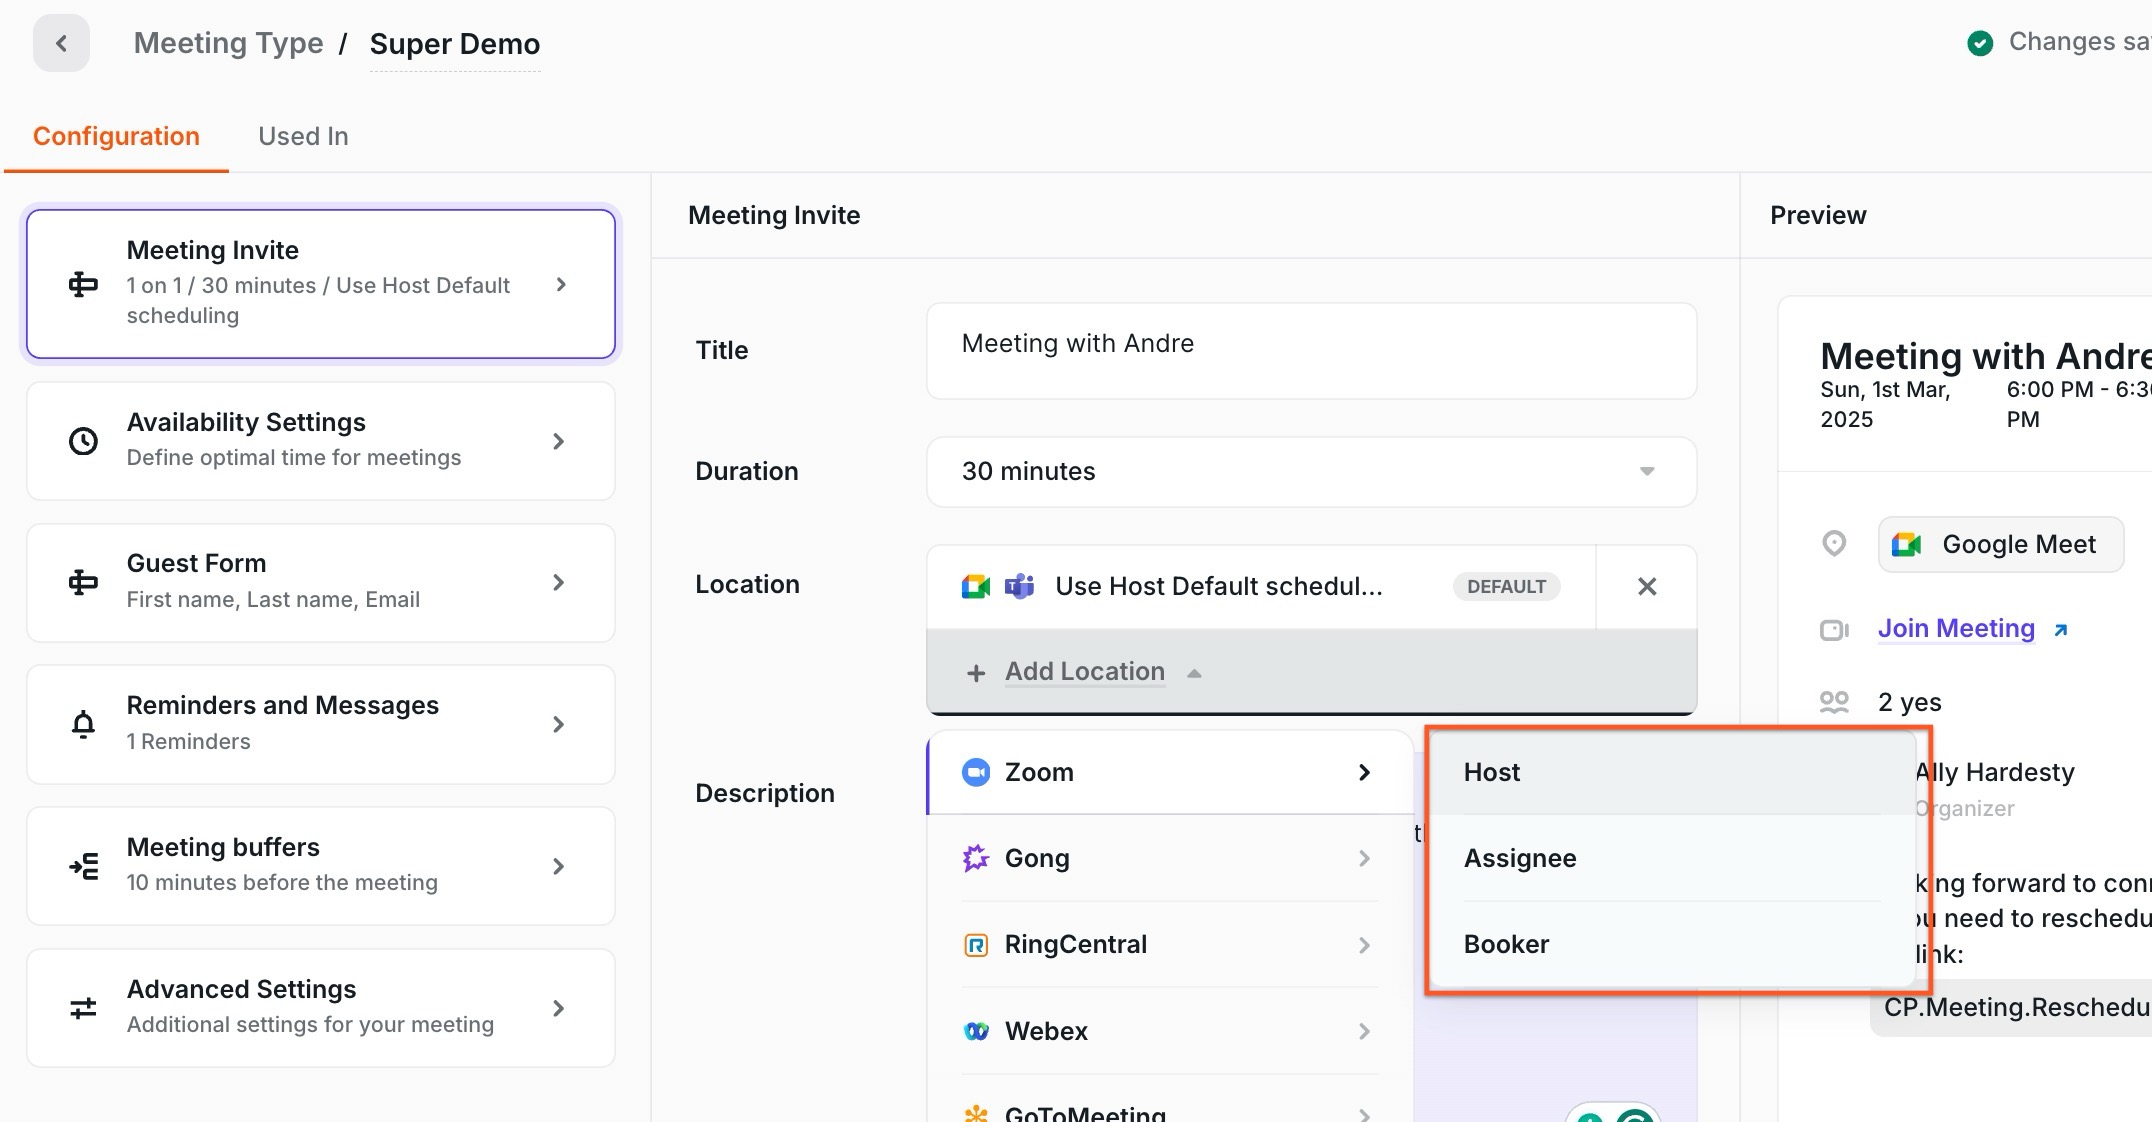Remove the host default location
The image size is (2152, 1122).
(x=1647, y=587)
